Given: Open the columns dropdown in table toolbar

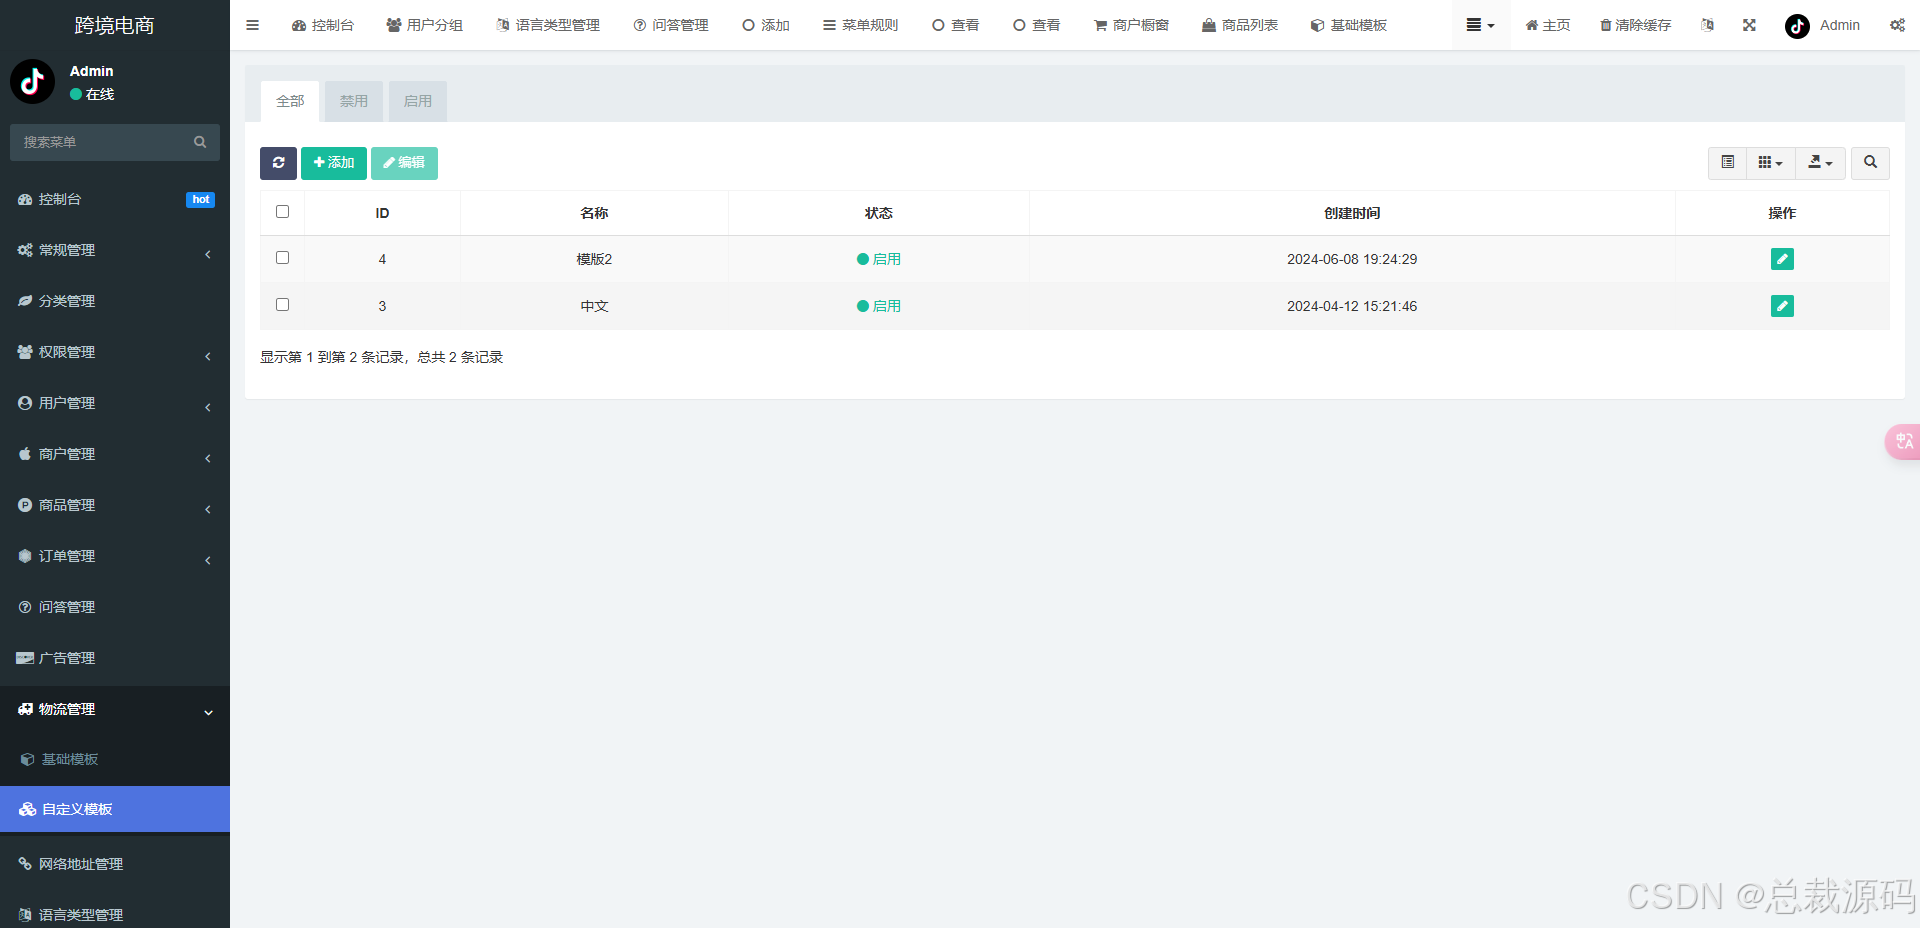Looking at the screenshot, I should click(1771, 162).
